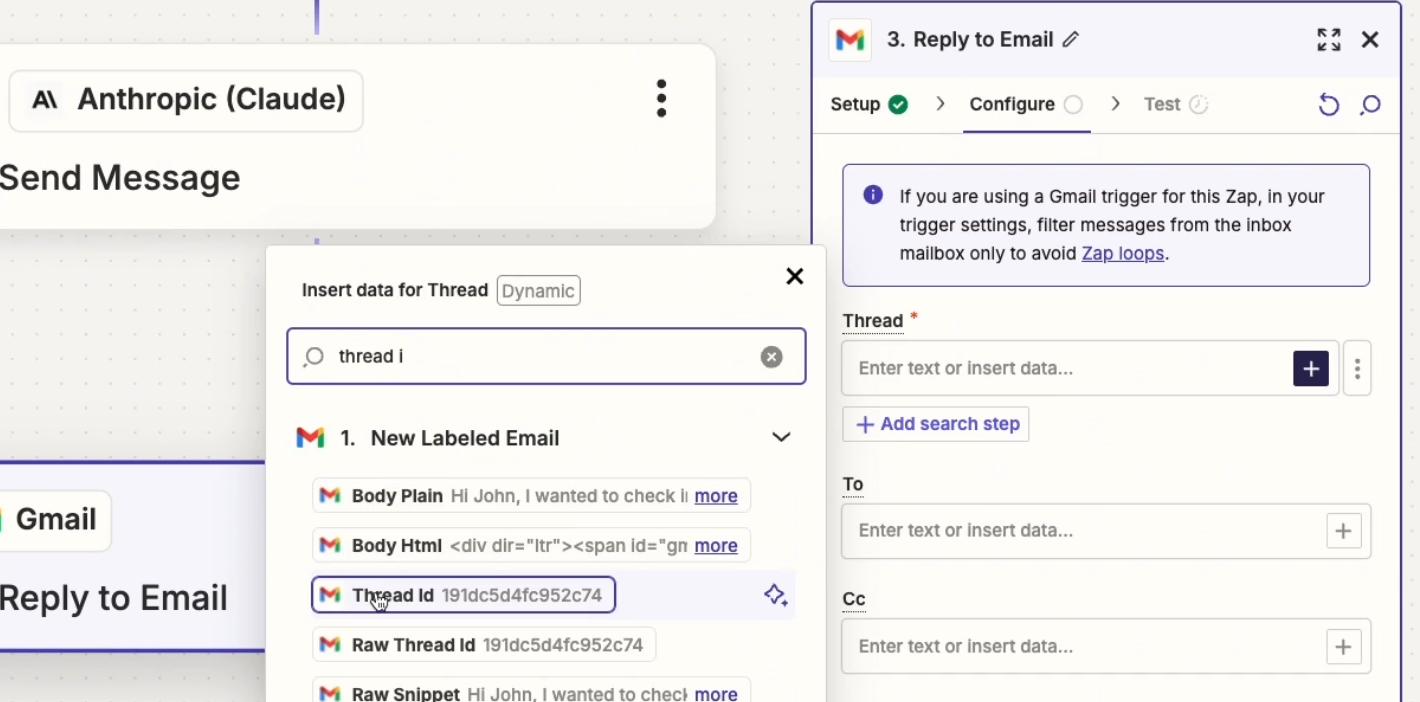Click the plus icon in Cc field

(1343, 647)
